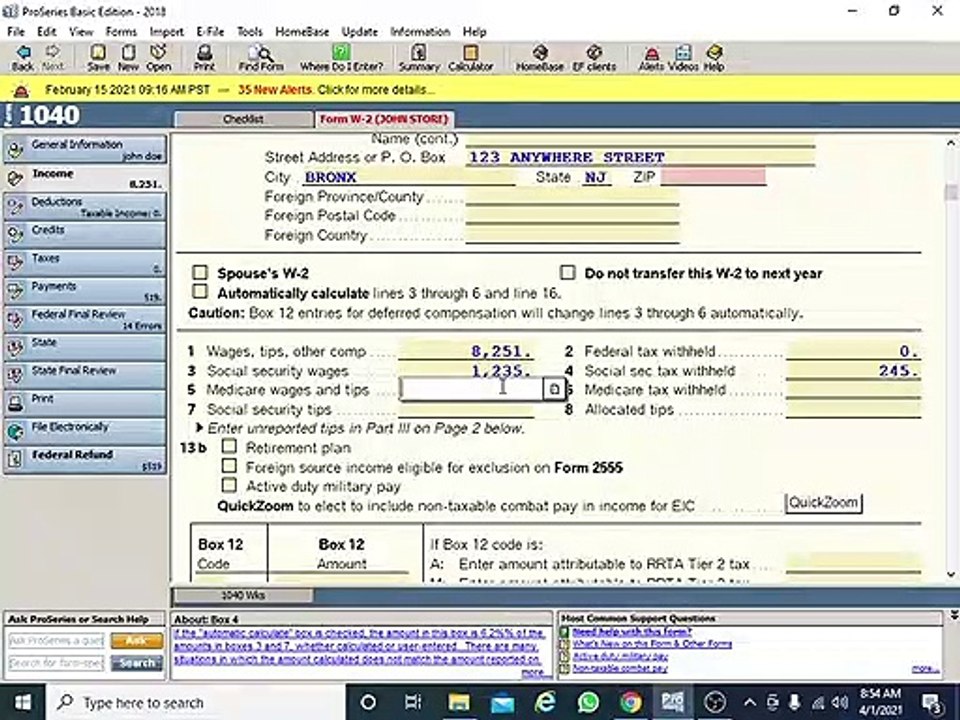Open the Tools menu

(x=250, y=32)
